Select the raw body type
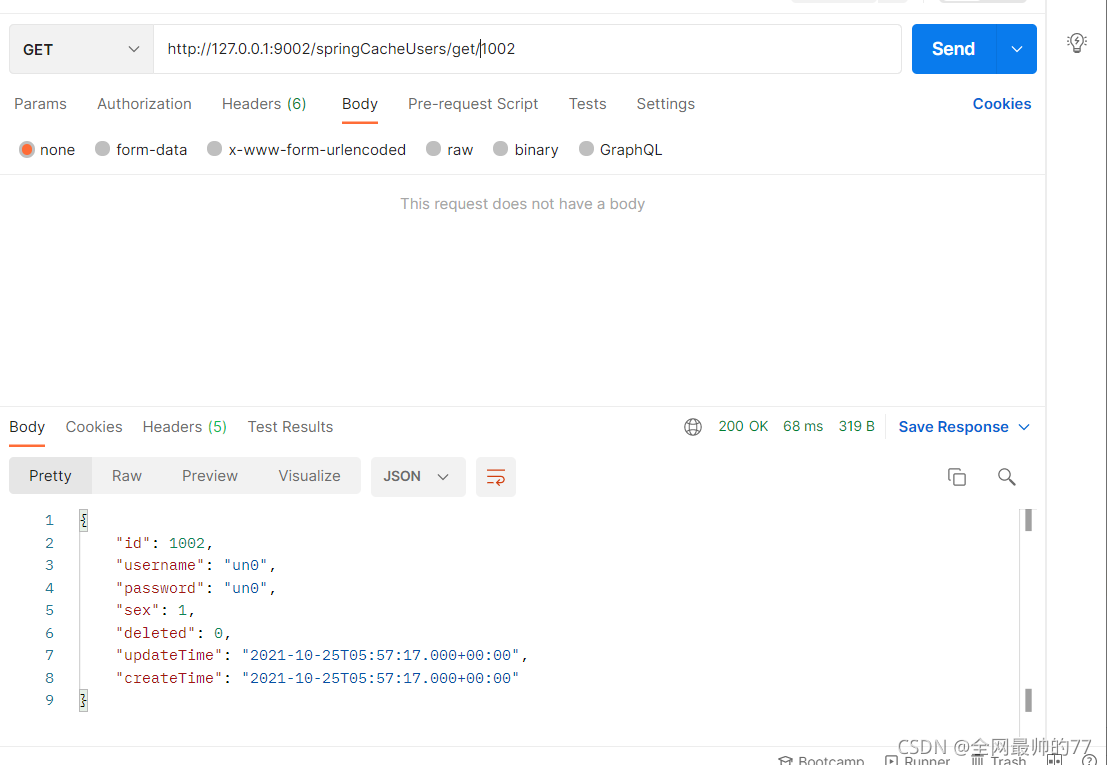 pyautogui.click(x=449, y=149)
